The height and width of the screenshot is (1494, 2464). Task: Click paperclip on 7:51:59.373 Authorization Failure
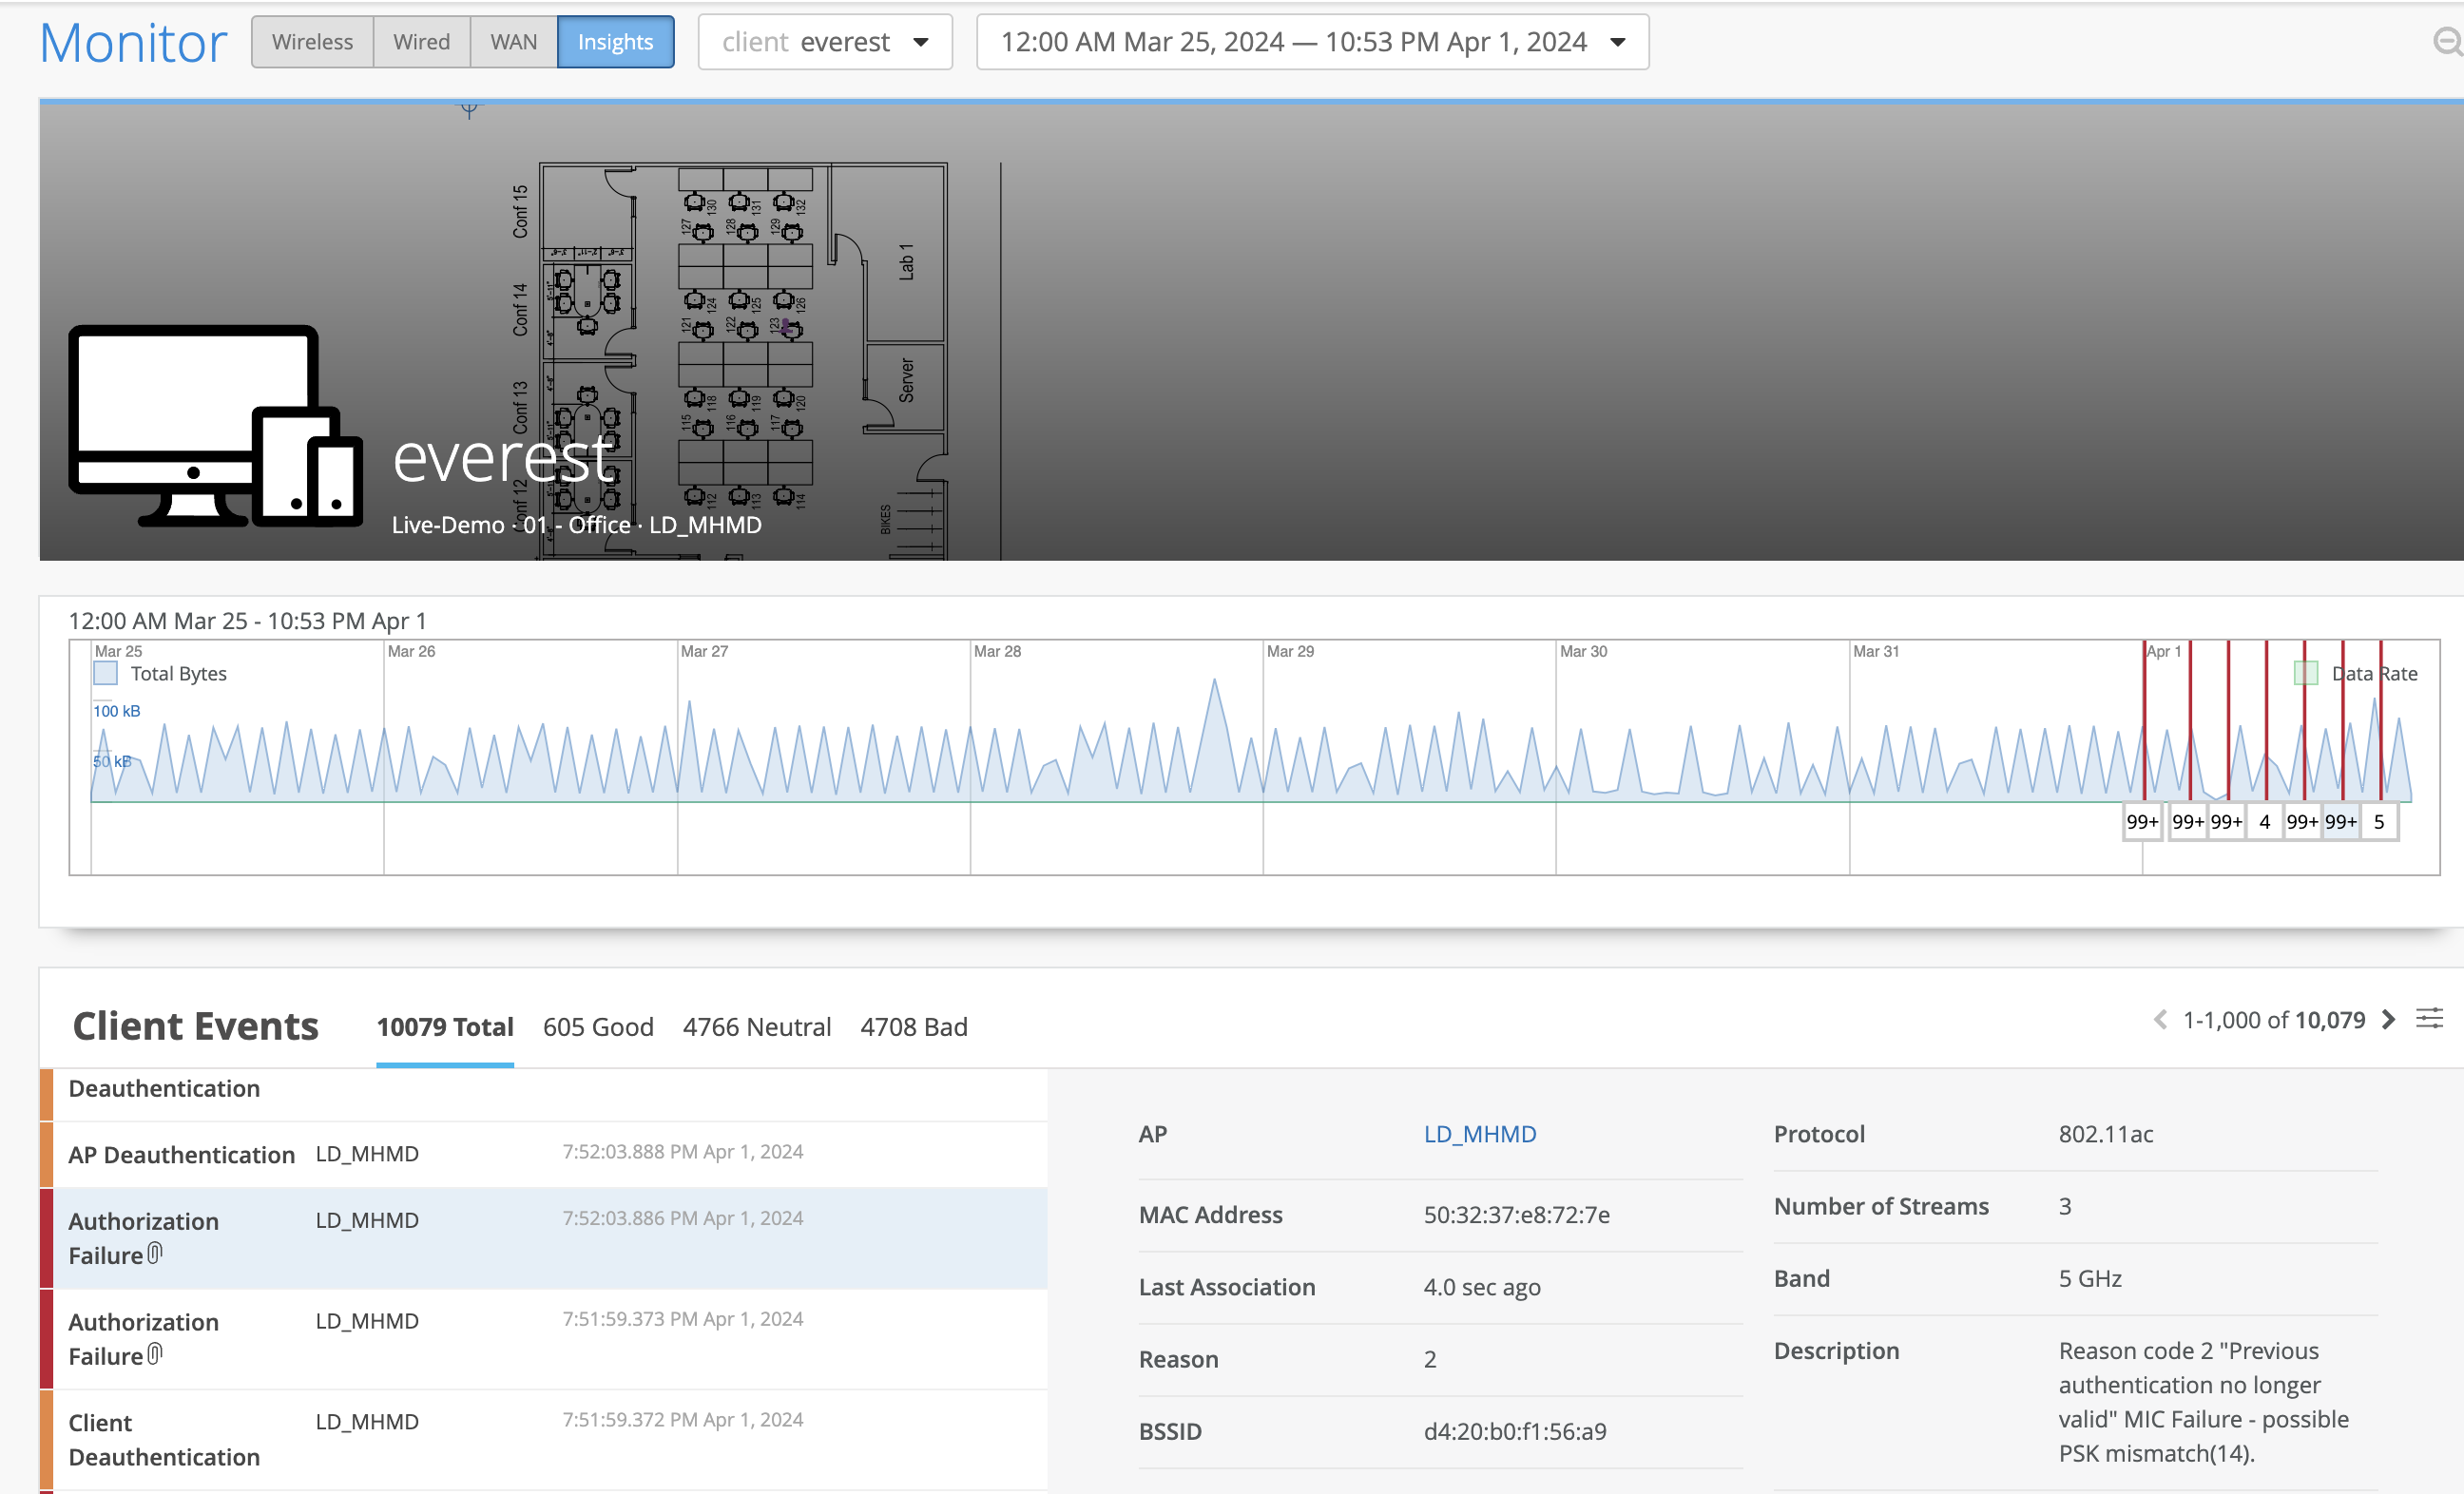coord(155,1354)
